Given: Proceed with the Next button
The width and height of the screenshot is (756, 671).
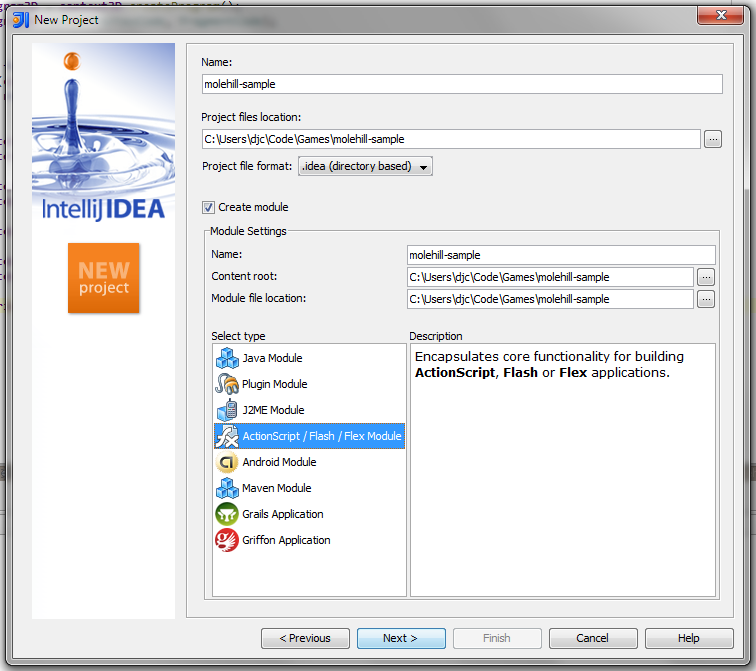Looking at the screenshot, I should point(401,638).
